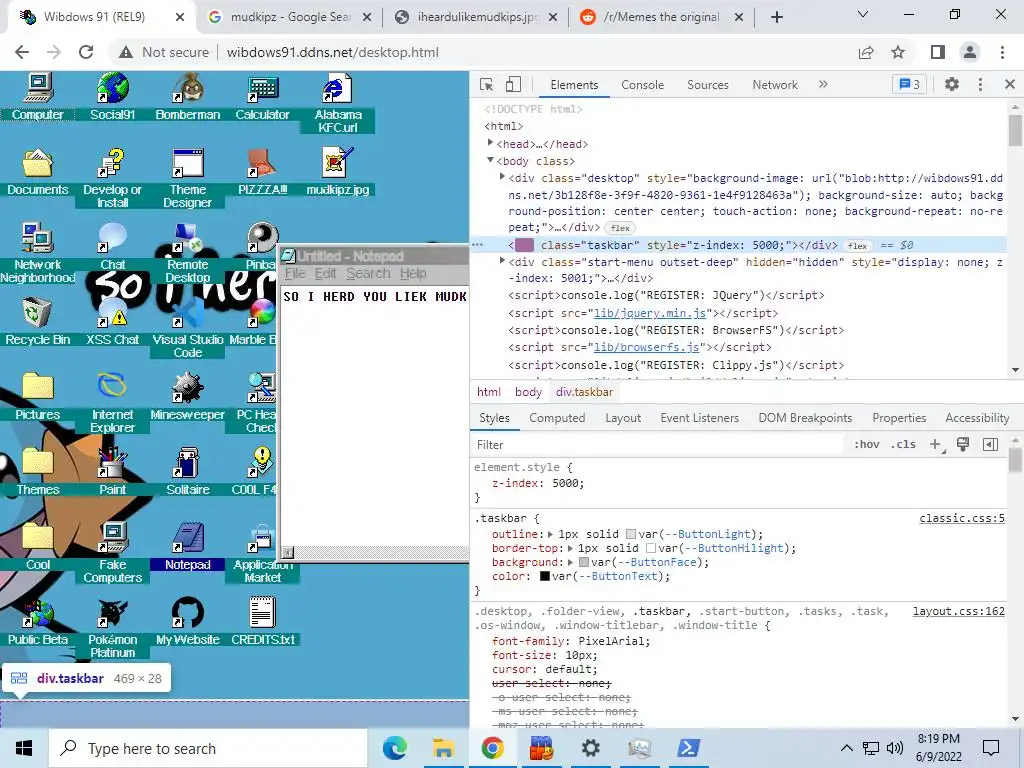Open the Computed styles tab

click(557, 417)
